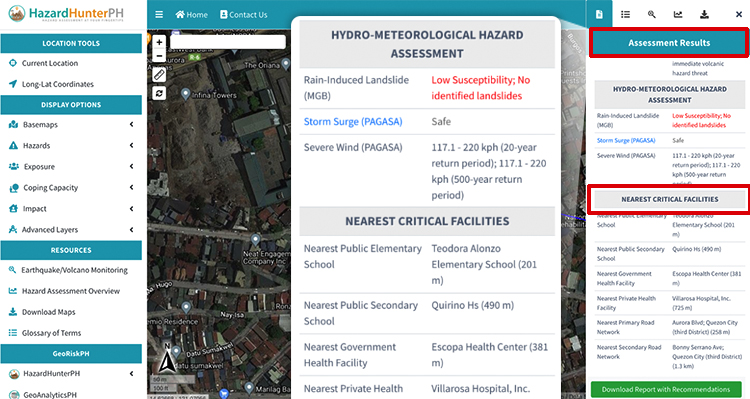The image size is (750, 399).
Task: Zoom in on the map
Action: click(159, 42)
